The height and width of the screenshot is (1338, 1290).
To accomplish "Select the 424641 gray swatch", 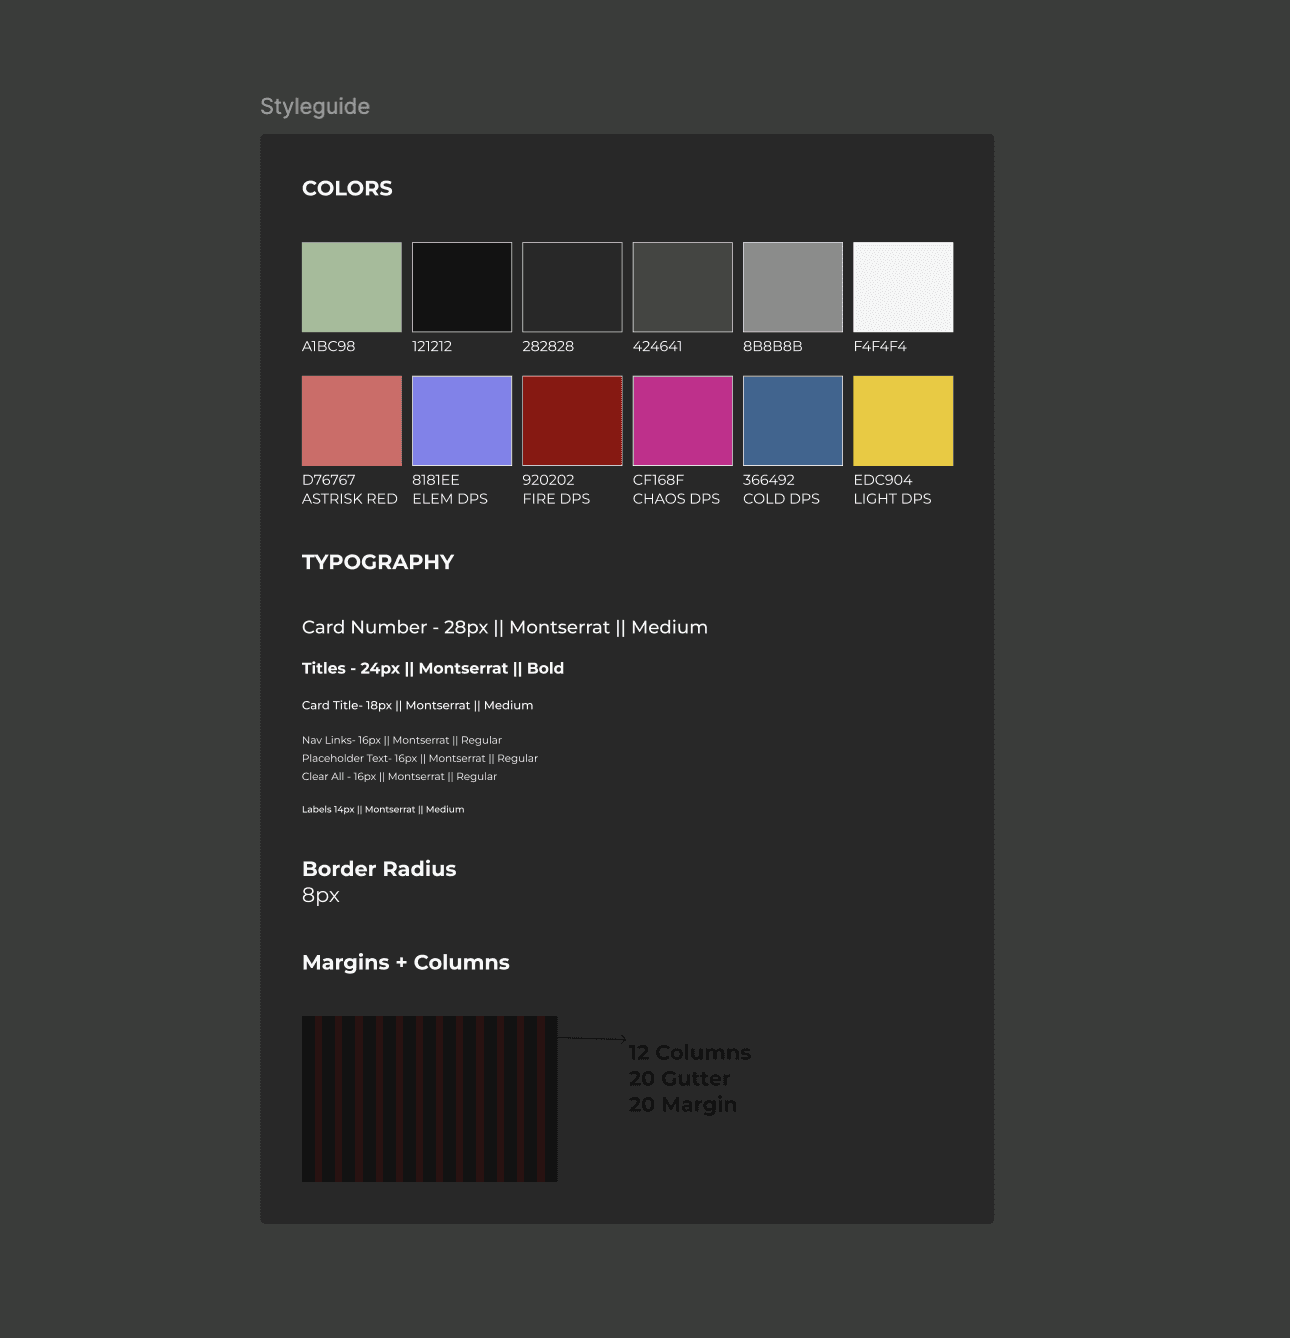I will (x=683, y=287).
